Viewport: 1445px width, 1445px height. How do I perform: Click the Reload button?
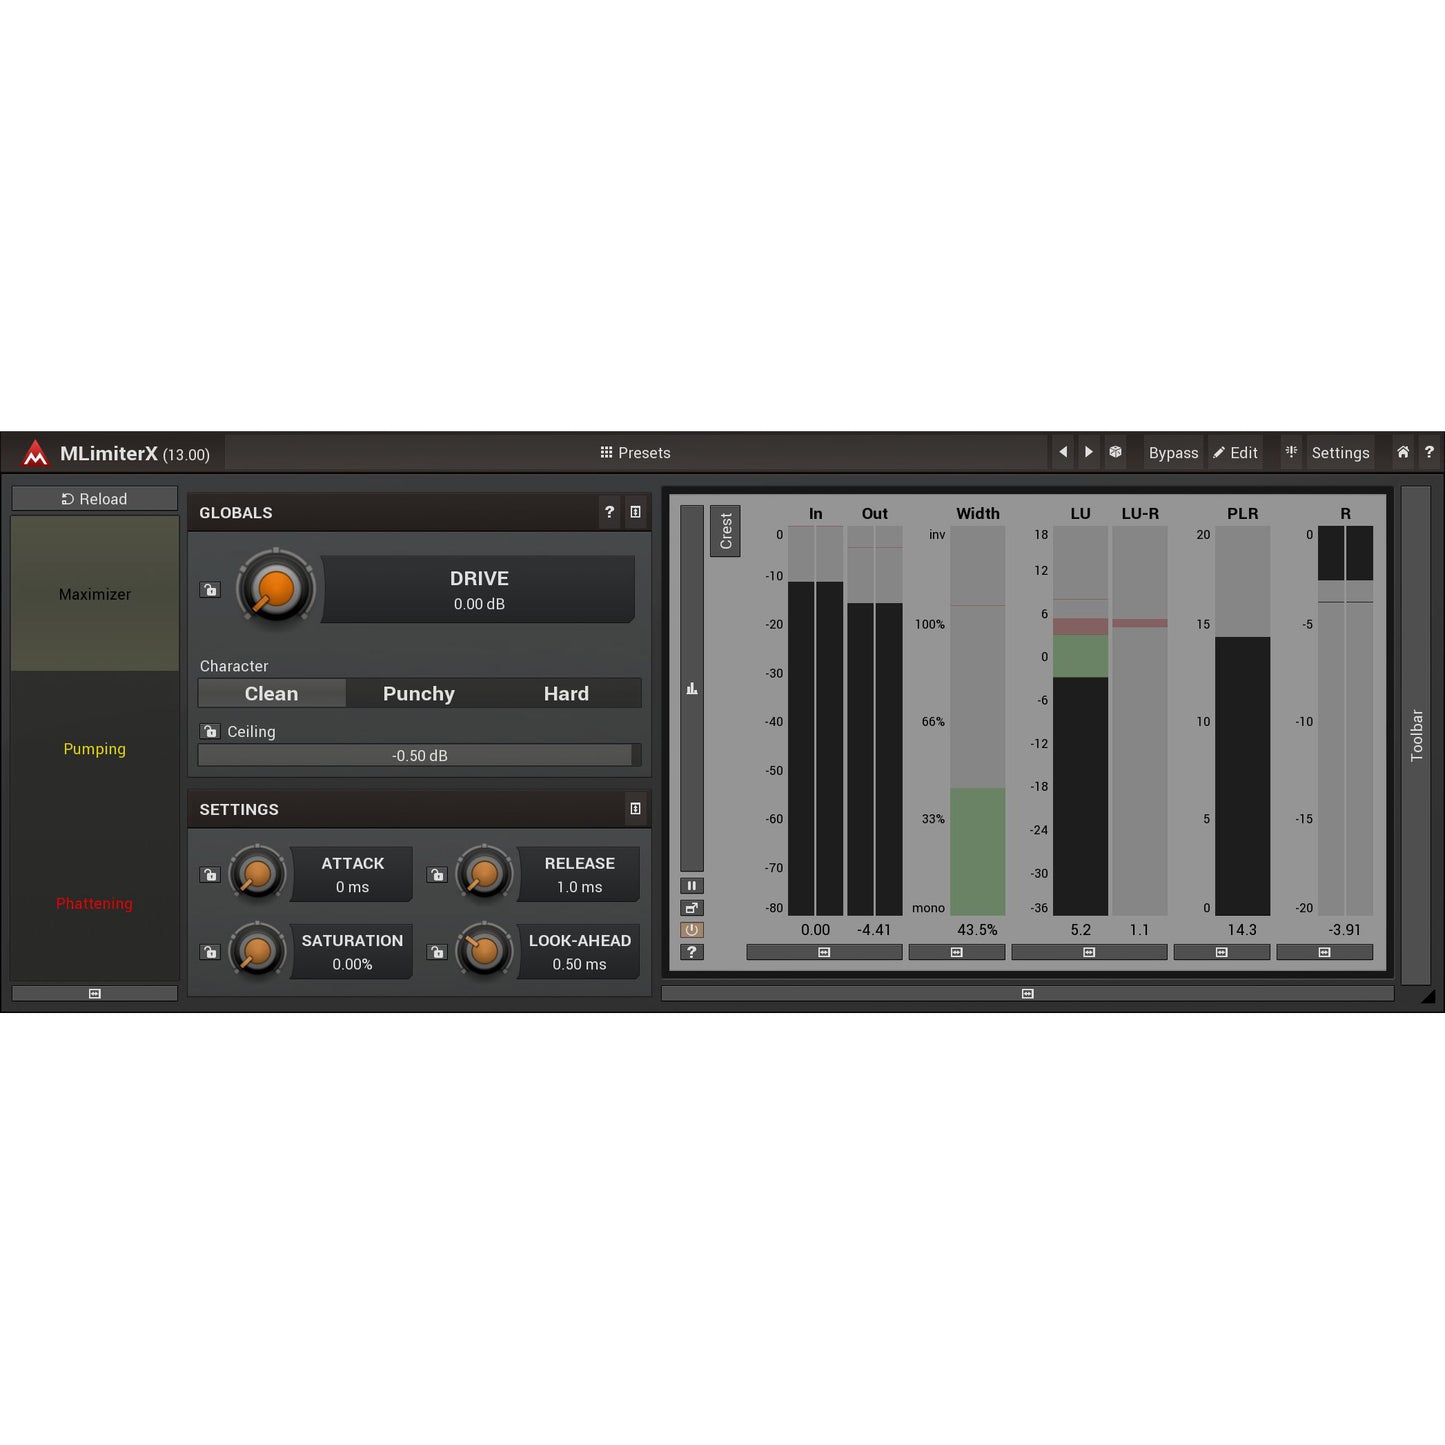[95, 499]
